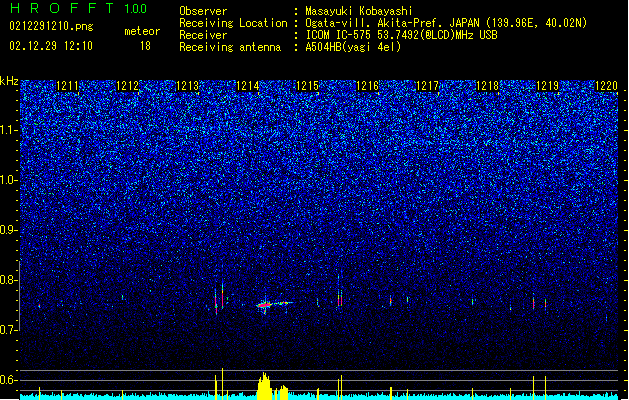Click the 1211 time marker
Viewport: 629px width, 400px height.
[x=67, y=86]
